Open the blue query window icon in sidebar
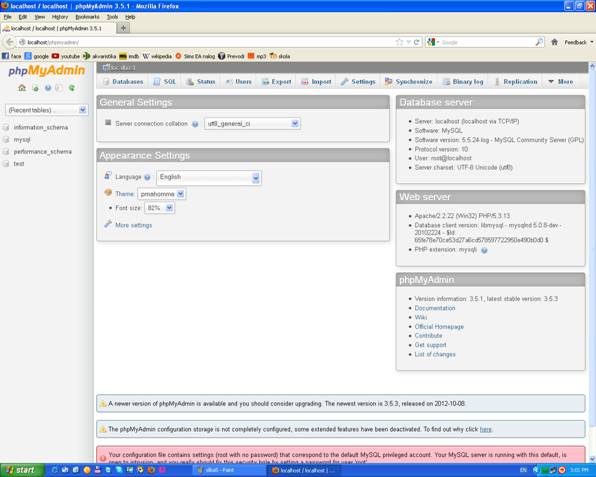 click(x=48, y=88)
